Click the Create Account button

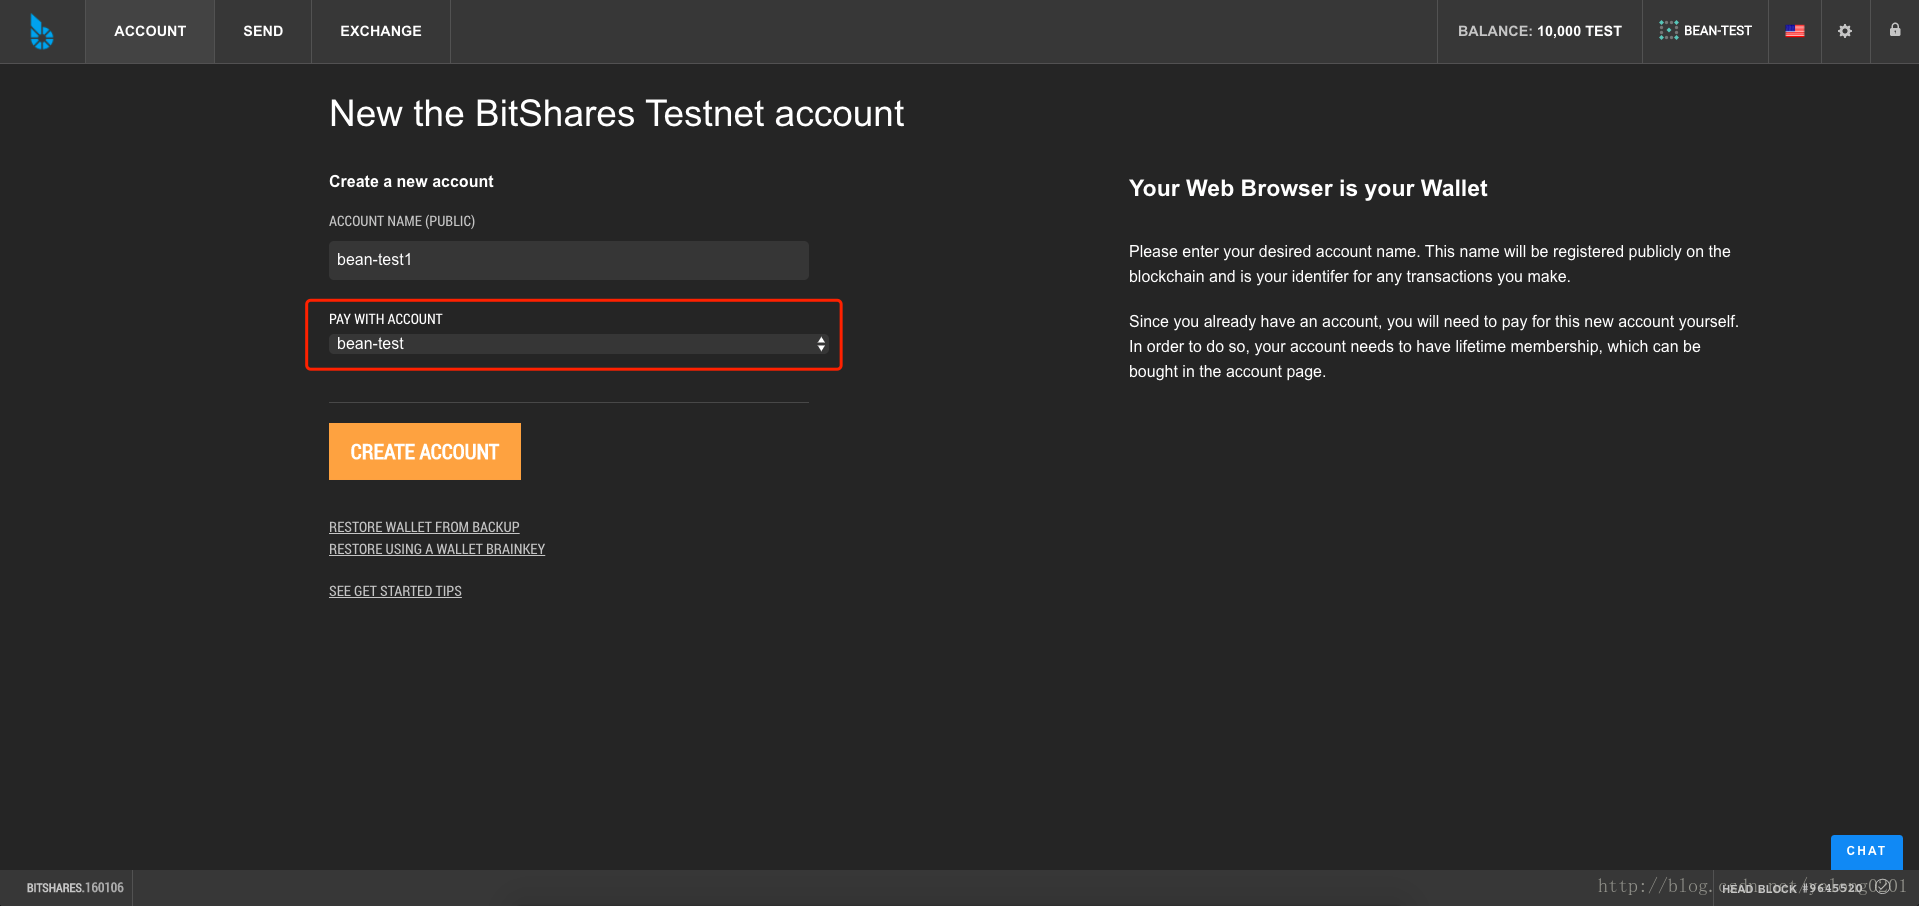[425, 452]
